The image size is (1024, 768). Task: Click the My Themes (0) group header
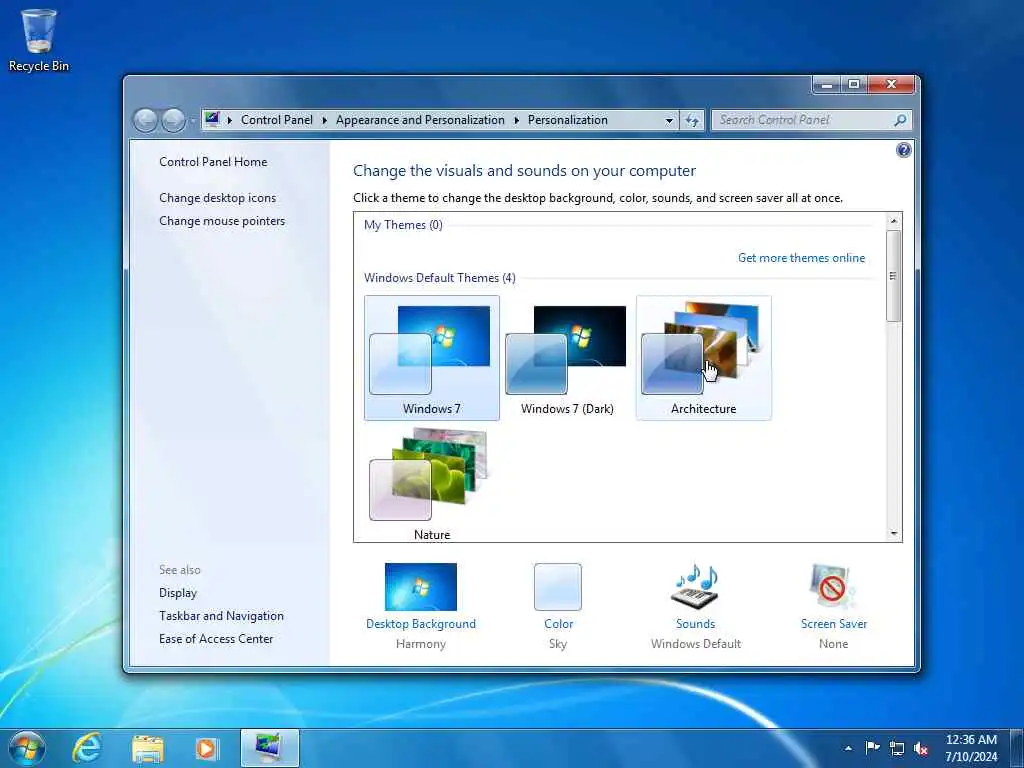click(x=403, y=225)
